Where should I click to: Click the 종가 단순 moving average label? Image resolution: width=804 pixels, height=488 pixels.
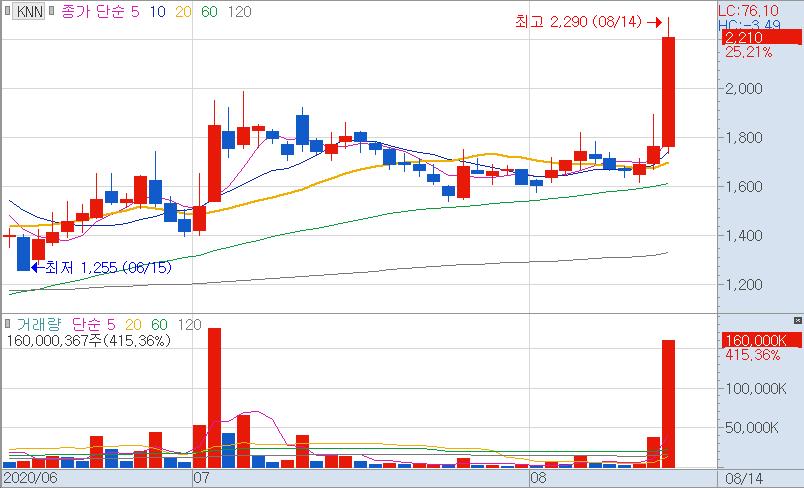[93, 11]
